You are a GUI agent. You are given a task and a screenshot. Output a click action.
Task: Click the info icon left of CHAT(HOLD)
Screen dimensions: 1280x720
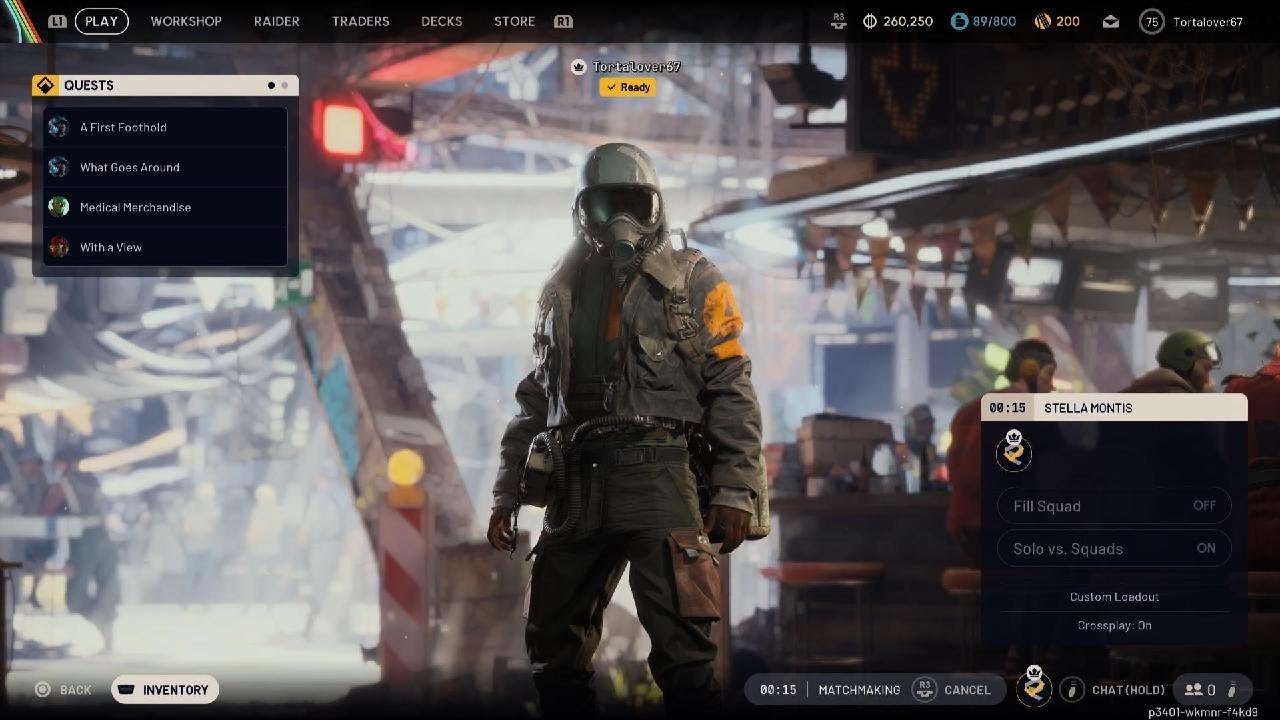[x=1072, y=689]
